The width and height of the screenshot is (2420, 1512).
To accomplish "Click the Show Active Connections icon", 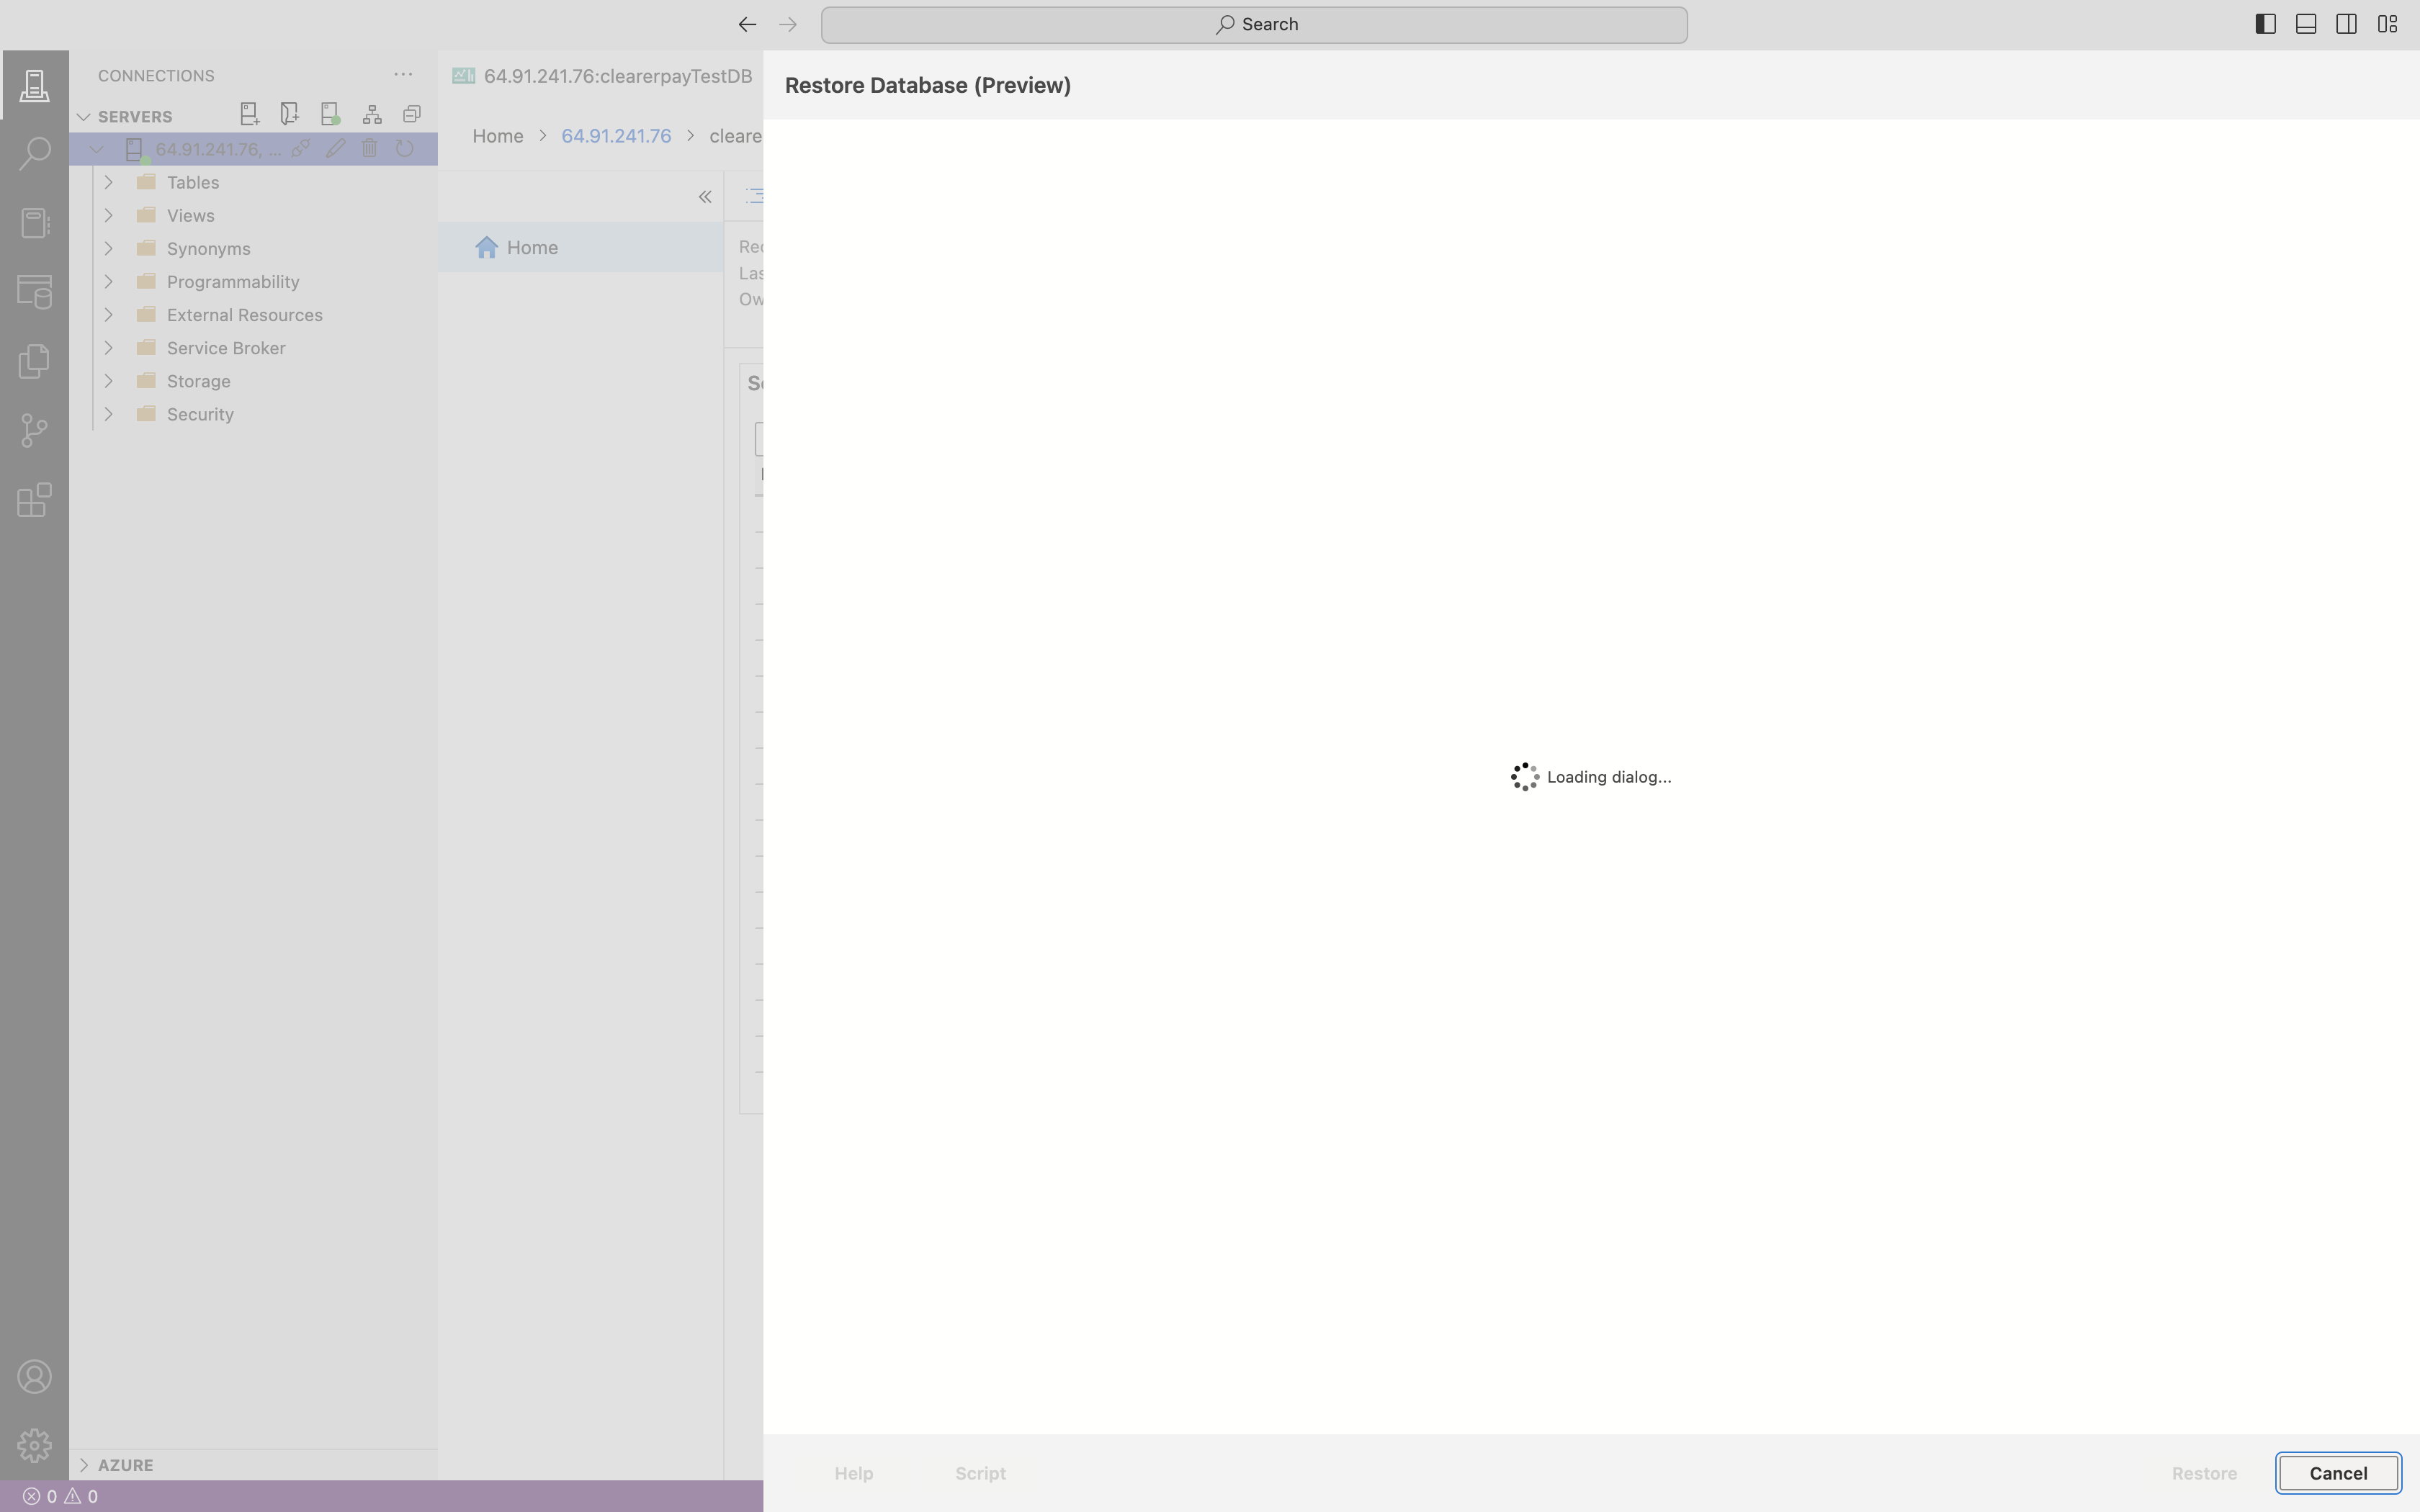I will tap(331, 115).
